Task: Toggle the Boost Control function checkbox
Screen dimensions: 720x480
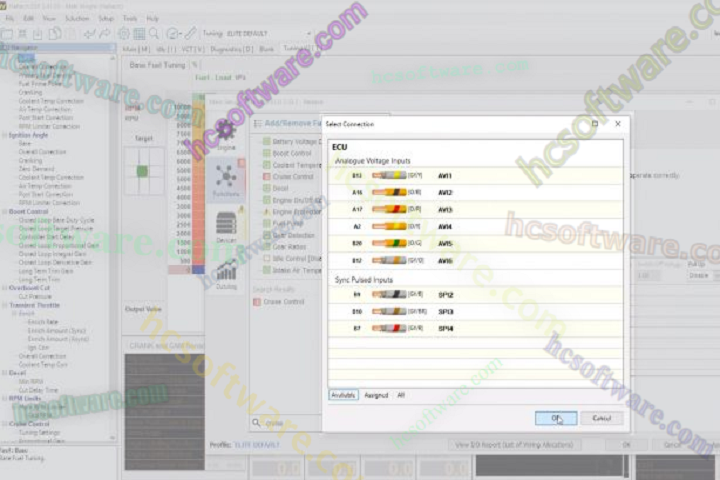Action: point(266,153)
